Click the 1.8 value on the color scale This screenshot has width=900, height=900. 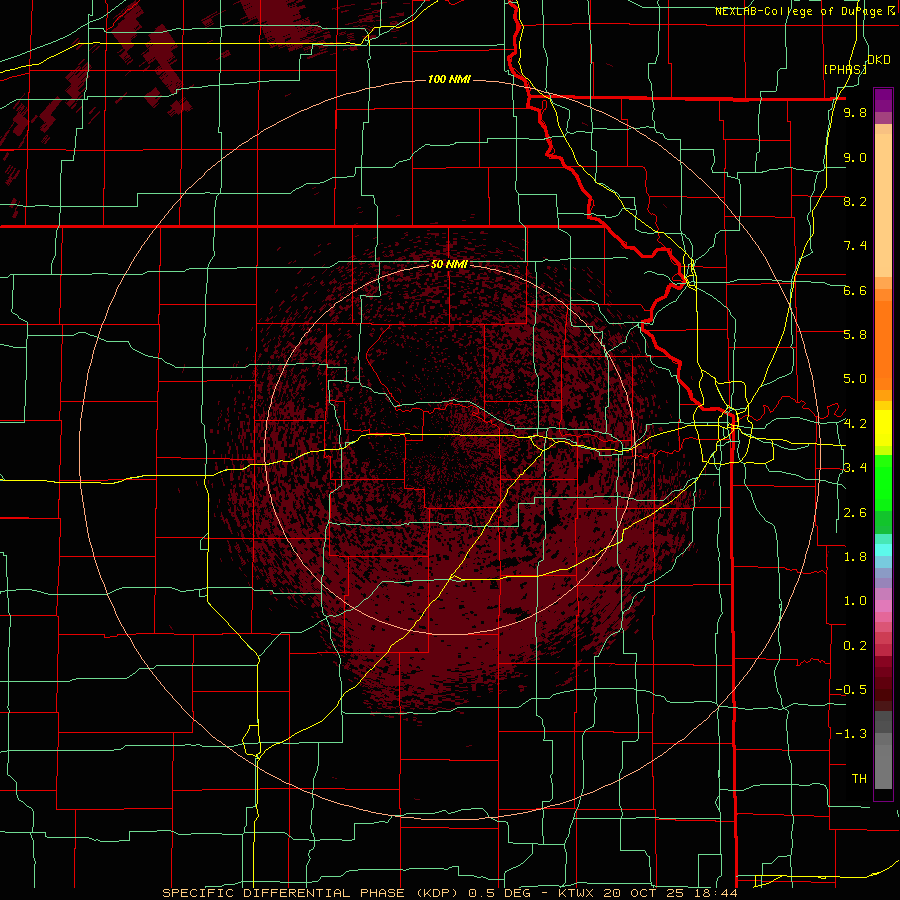855,557
